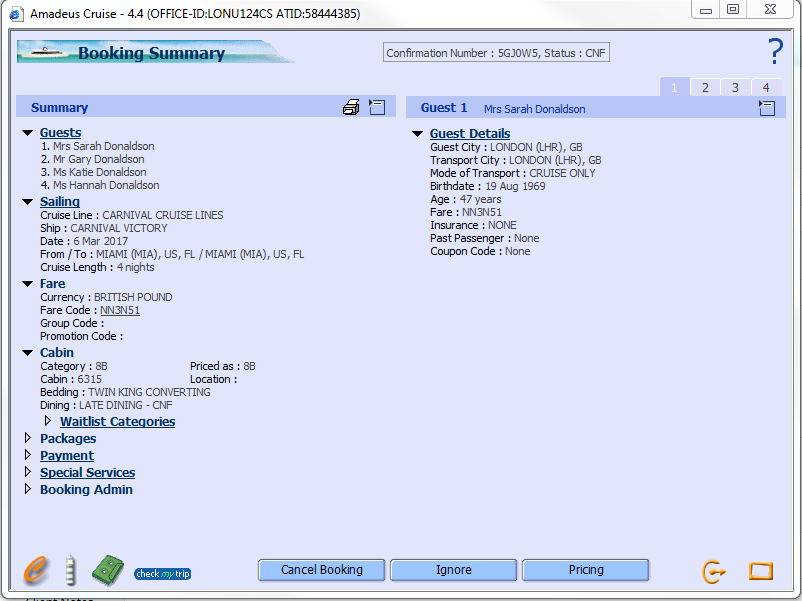Open the Guests link
The height and width of the screenshot is (601, 802).
60,133
